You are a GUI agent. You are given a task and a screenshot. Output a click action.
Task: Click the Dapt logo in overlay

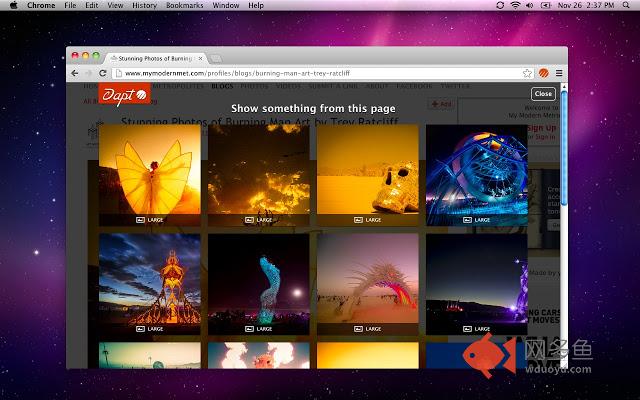124,94
